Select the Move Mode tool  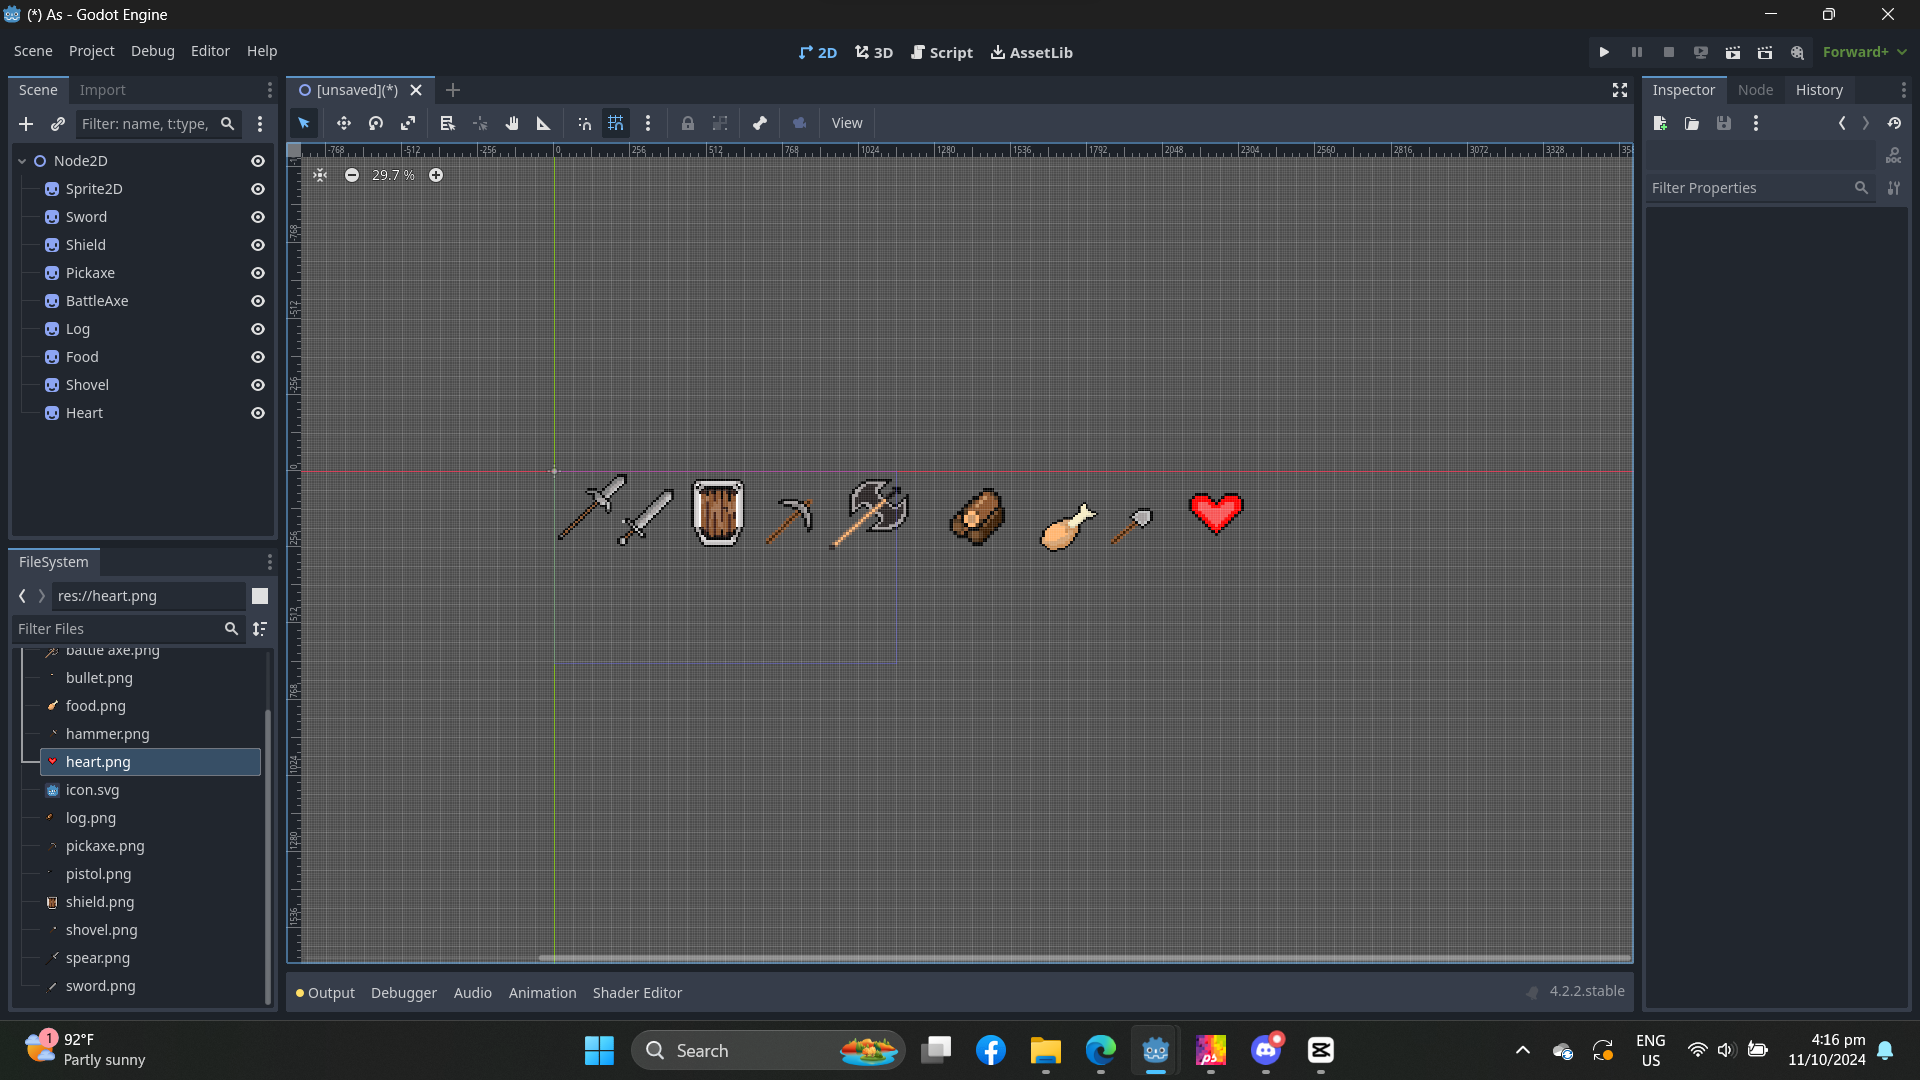click(343, 123)
